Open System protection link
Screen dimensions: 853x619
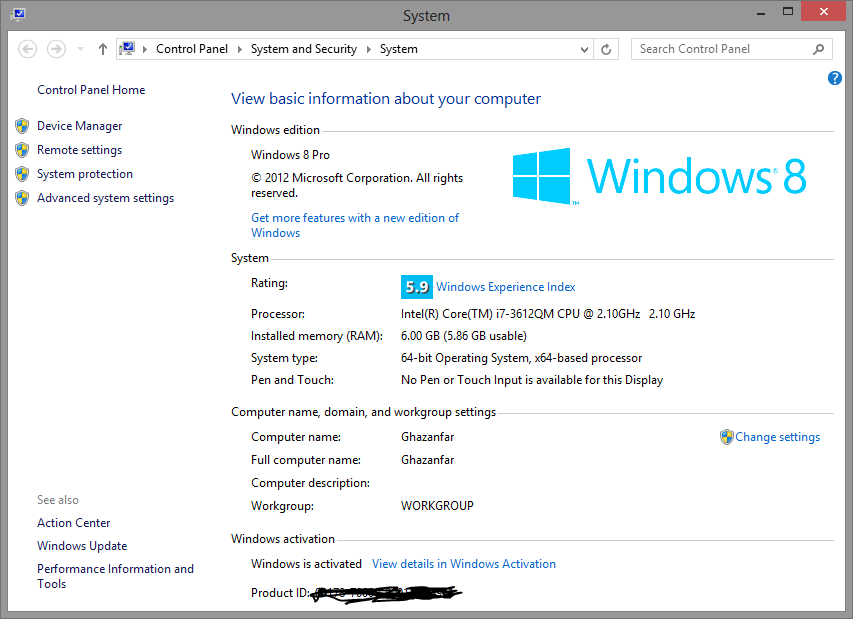(85, 174)
